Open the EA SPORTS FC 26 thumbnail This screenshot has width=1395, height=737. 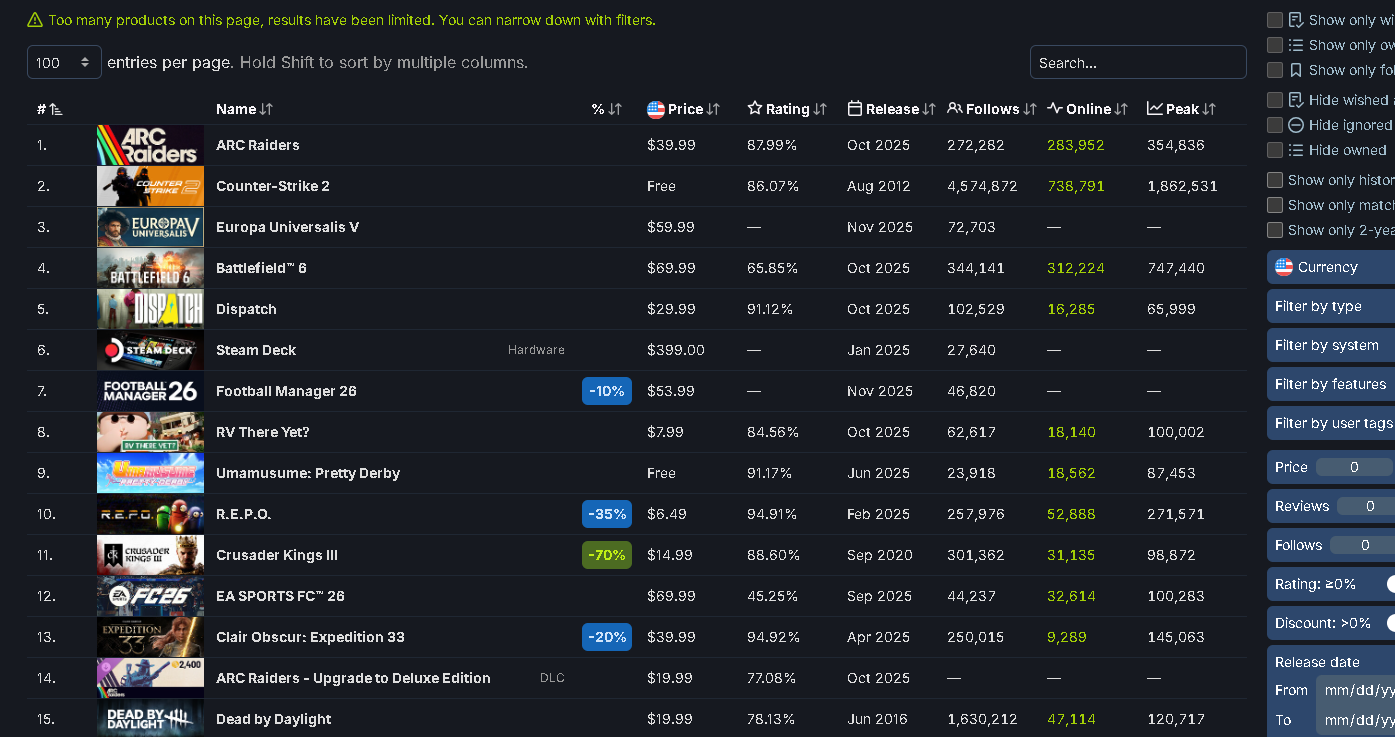pyautogui.click(x=150, y=596)
